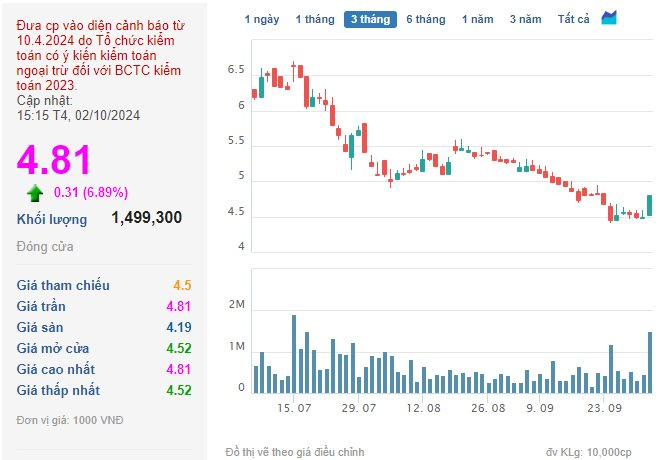The image size is (660, 460).
Task: Click the 29.07 date marker on the axis
Action: click(x=359, y=408)
